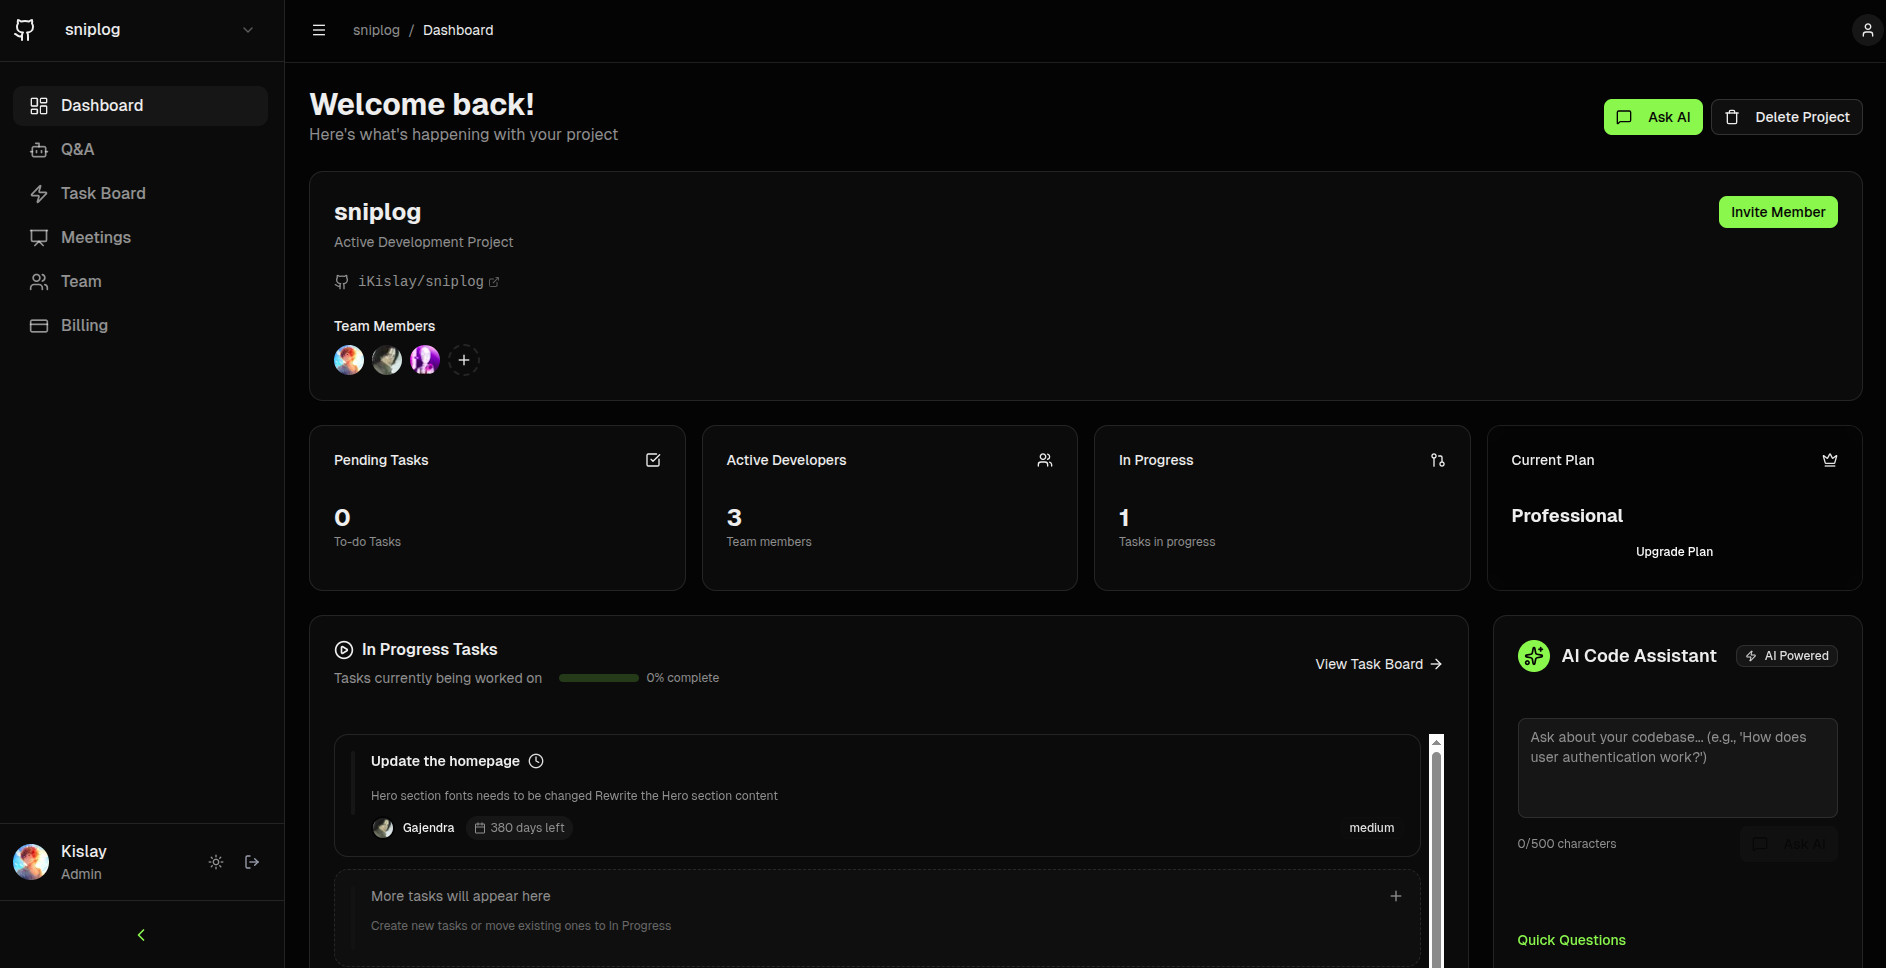Image resolution: width=1886 pixels, height=968 pixels.
Task: Collapse the sidebar using the bottom chevron
Action: point(140,934)
